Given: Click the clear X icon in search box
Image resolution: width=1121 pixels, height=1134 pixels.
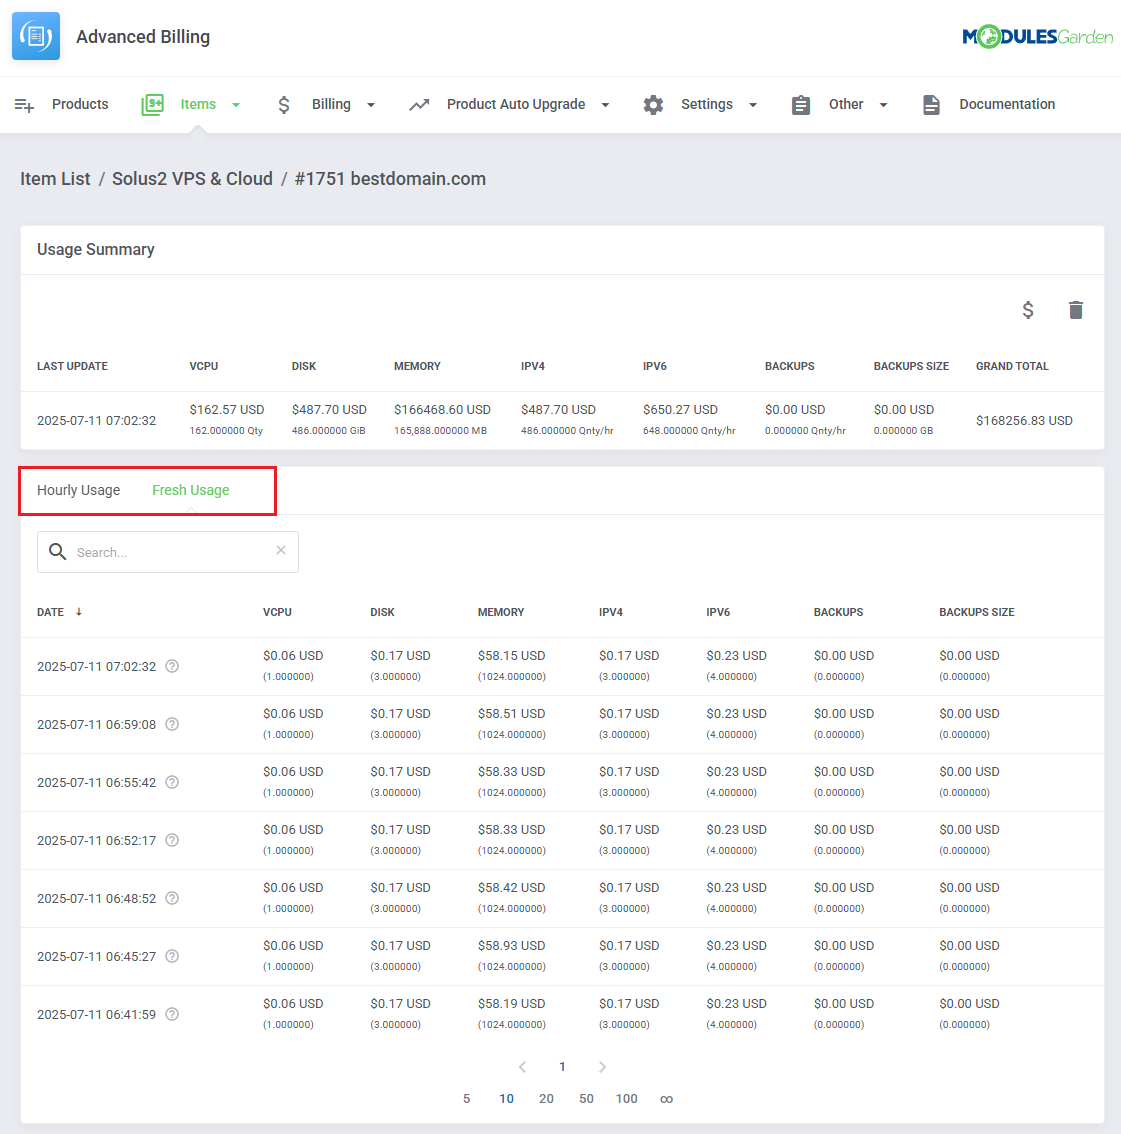Looking at the screenshot, I should tap(281, 550).
